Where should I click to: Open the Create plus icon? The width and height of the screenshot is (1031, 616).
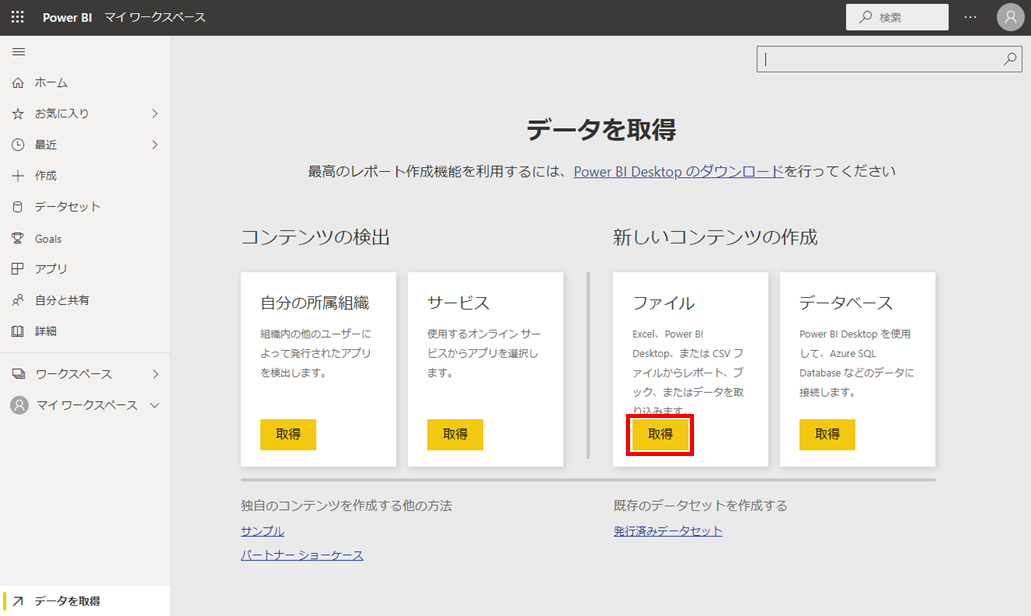tap(17, 176)
